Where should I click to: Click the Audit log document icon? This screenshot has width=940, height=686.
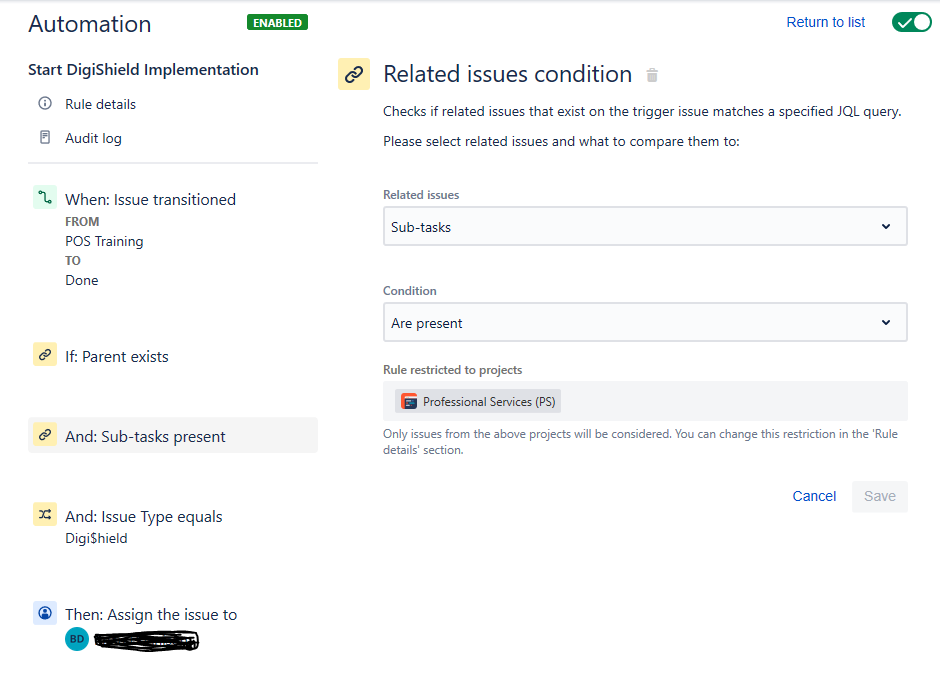(x=45, y=137)
